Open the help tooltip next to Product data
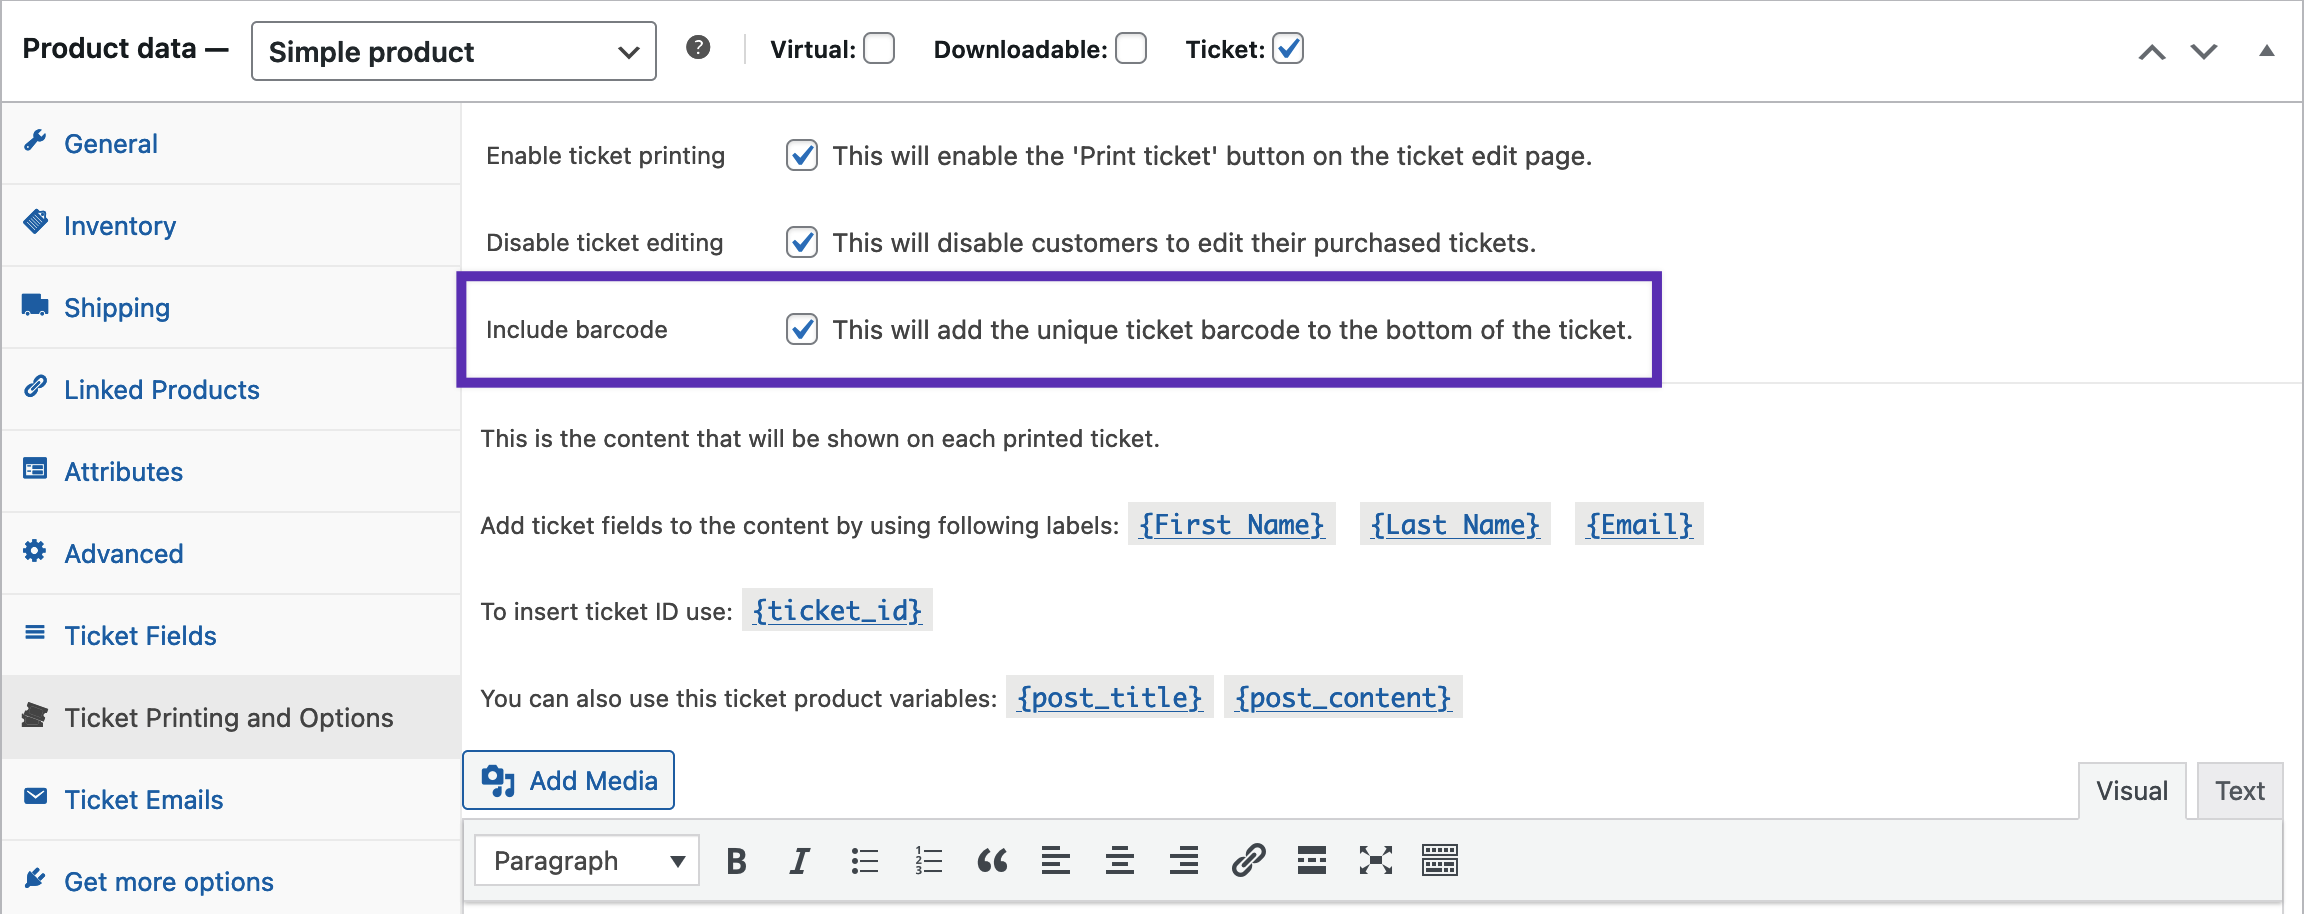2304x914 pixels. coord(699,47)
